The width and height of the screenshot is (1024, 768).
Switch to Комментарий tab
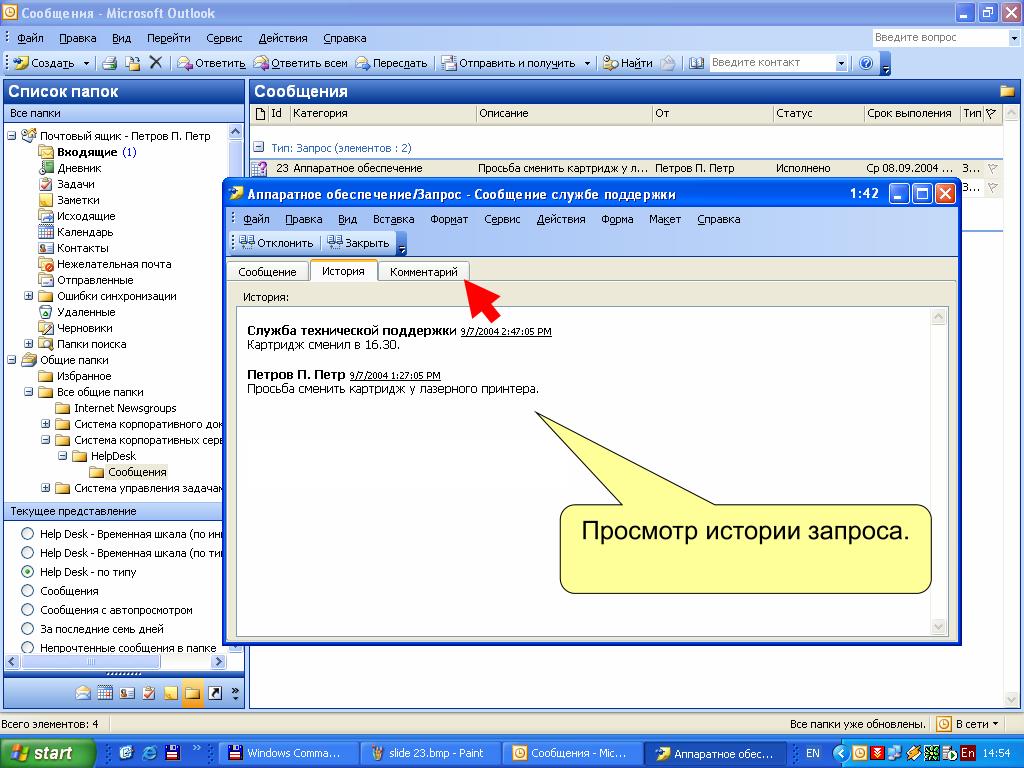(423, 272)
